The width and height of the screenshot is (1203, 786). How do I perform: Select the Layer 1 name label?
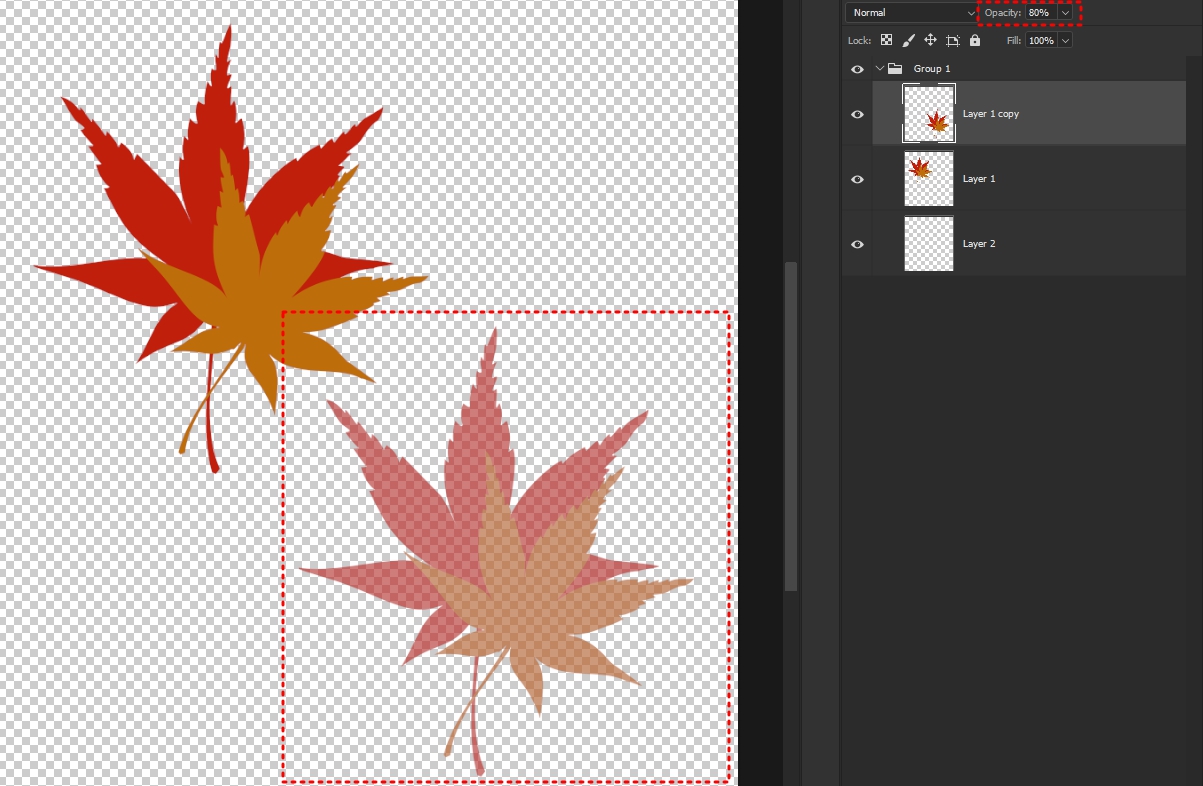click(x=979, y=179)
